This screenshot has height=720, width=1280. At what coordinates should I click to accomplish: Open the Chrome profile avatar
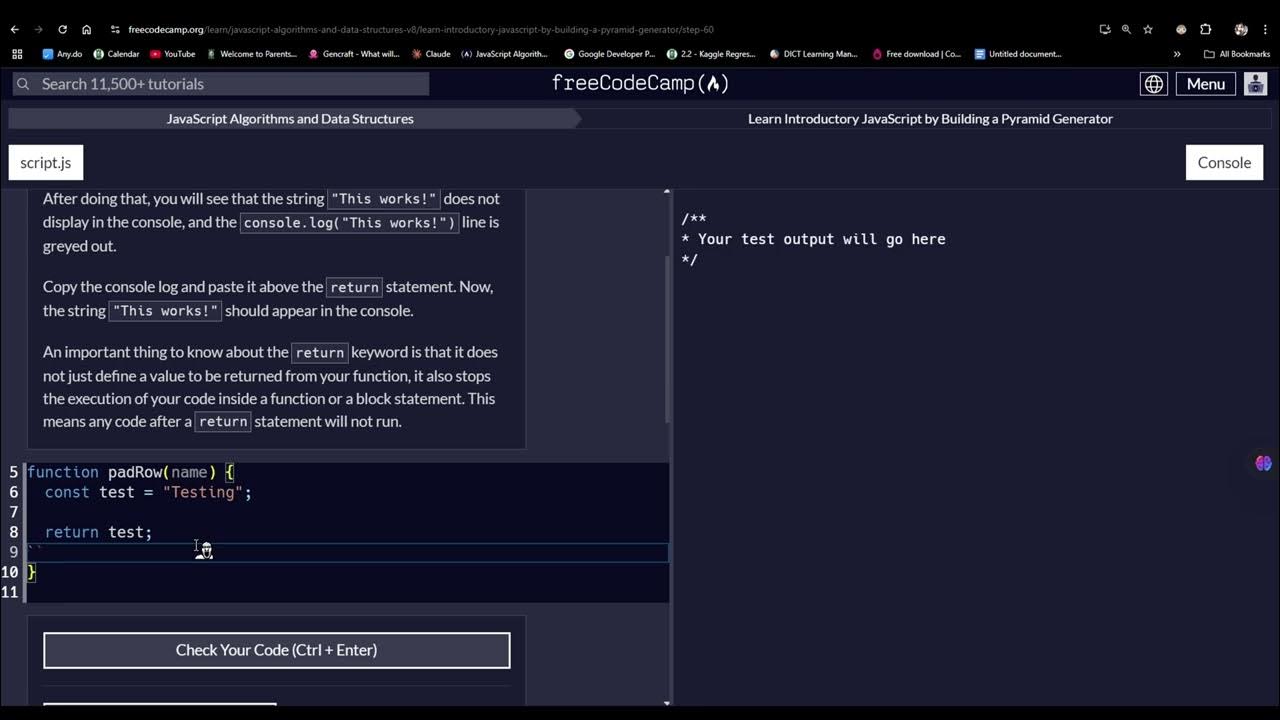(1241, 29)
